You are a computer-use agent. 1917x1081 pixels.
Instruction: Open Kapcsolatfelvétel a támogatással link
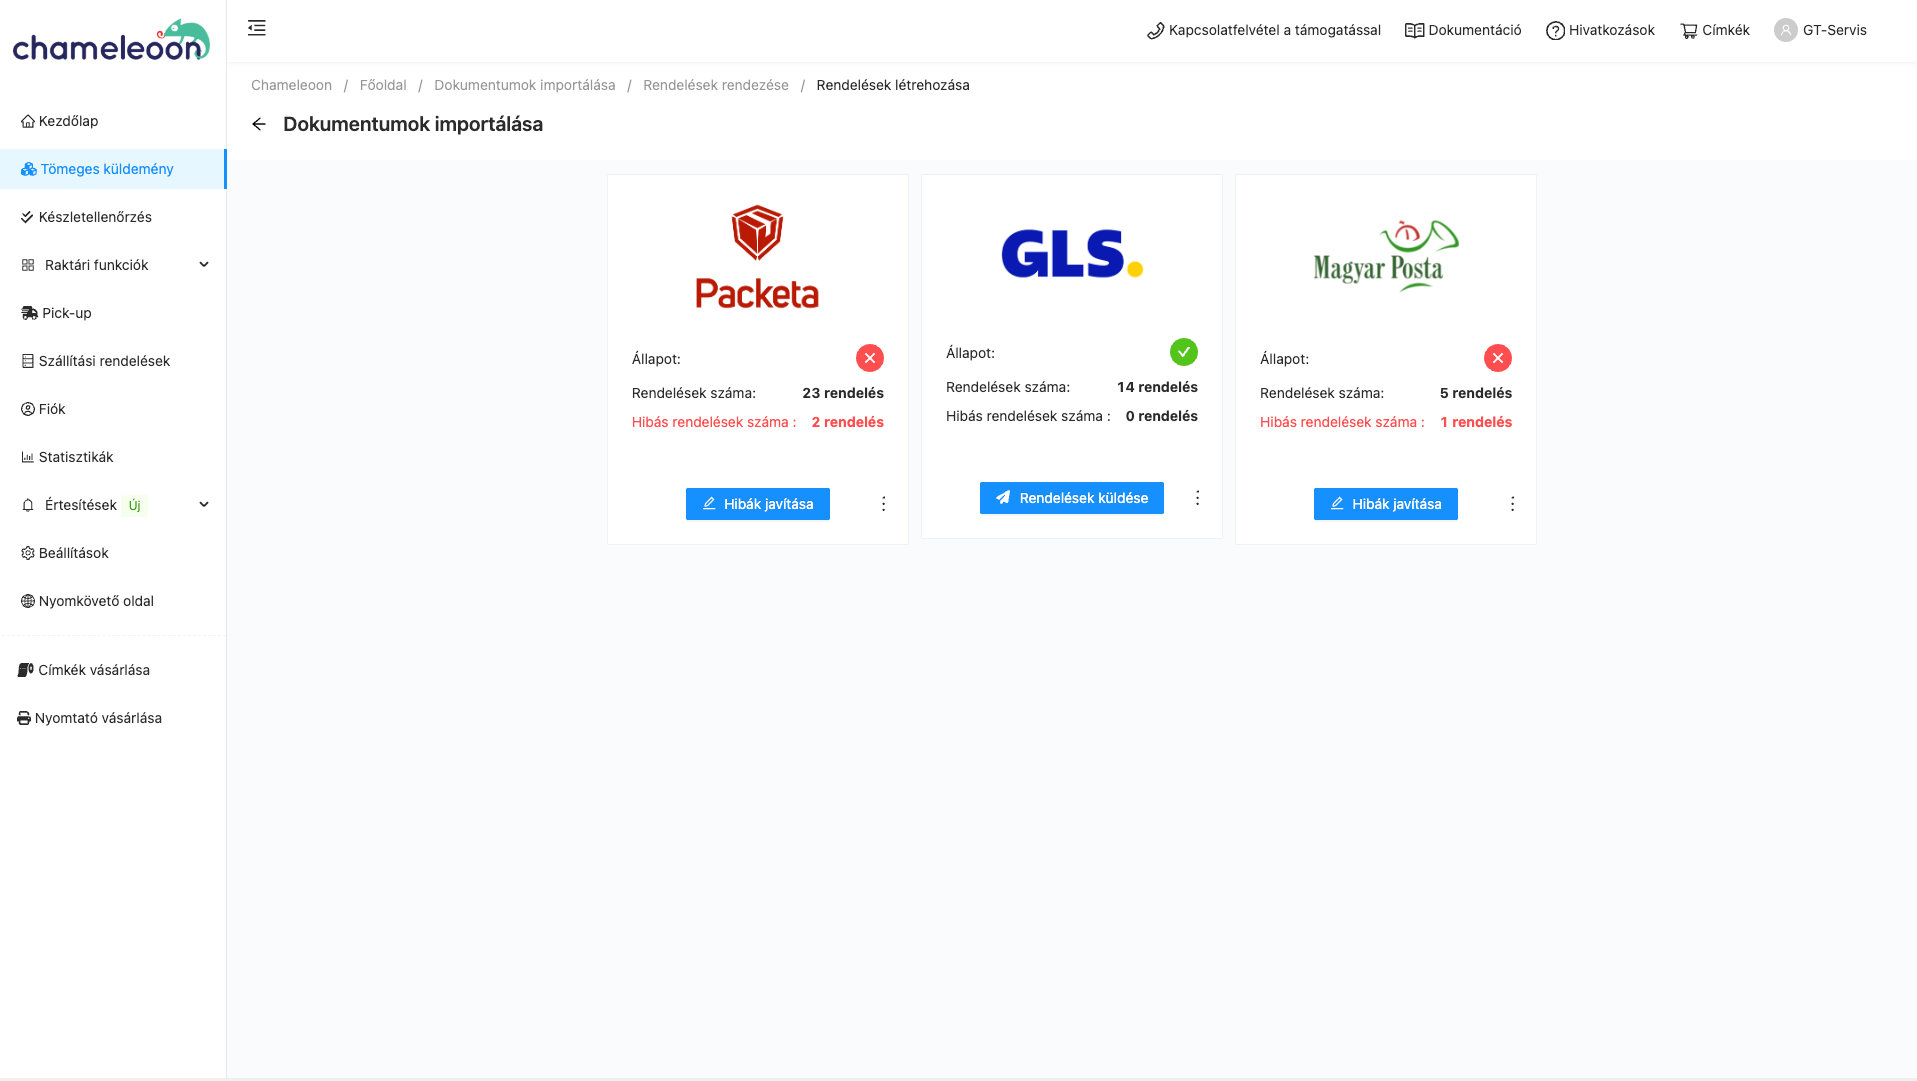click(1264, 30)
